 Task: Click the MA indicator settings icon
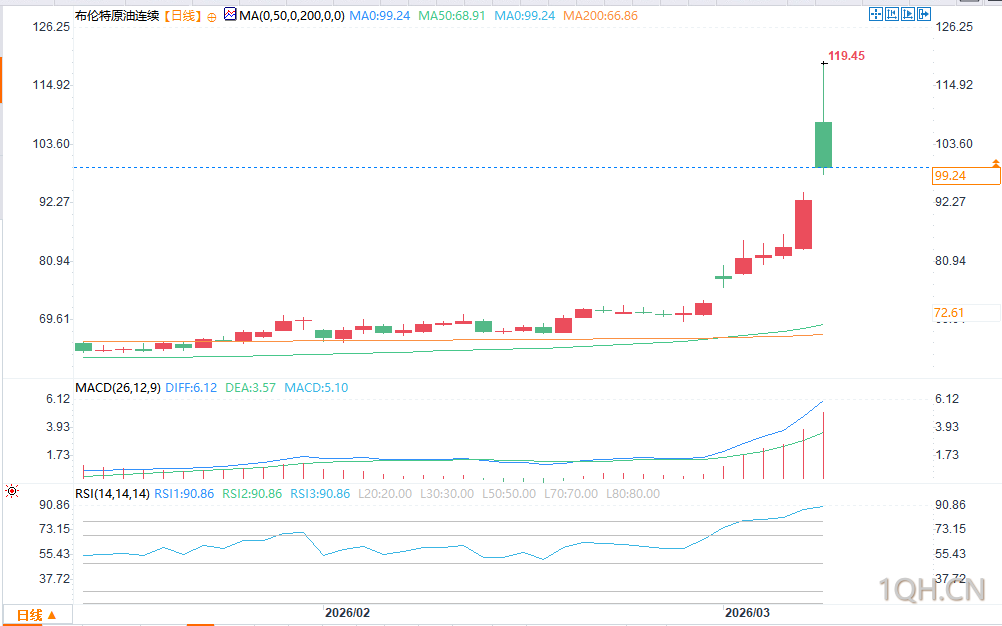point(230,15)
